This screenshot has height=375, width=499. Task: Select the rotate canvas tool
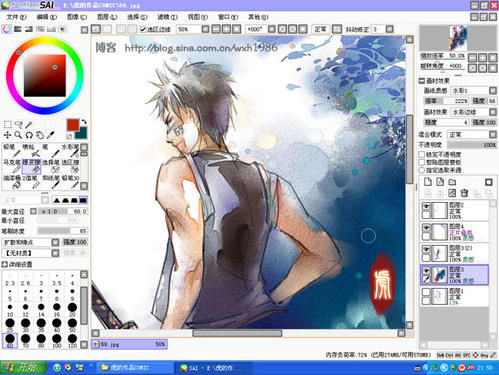[x=29, y=135]
